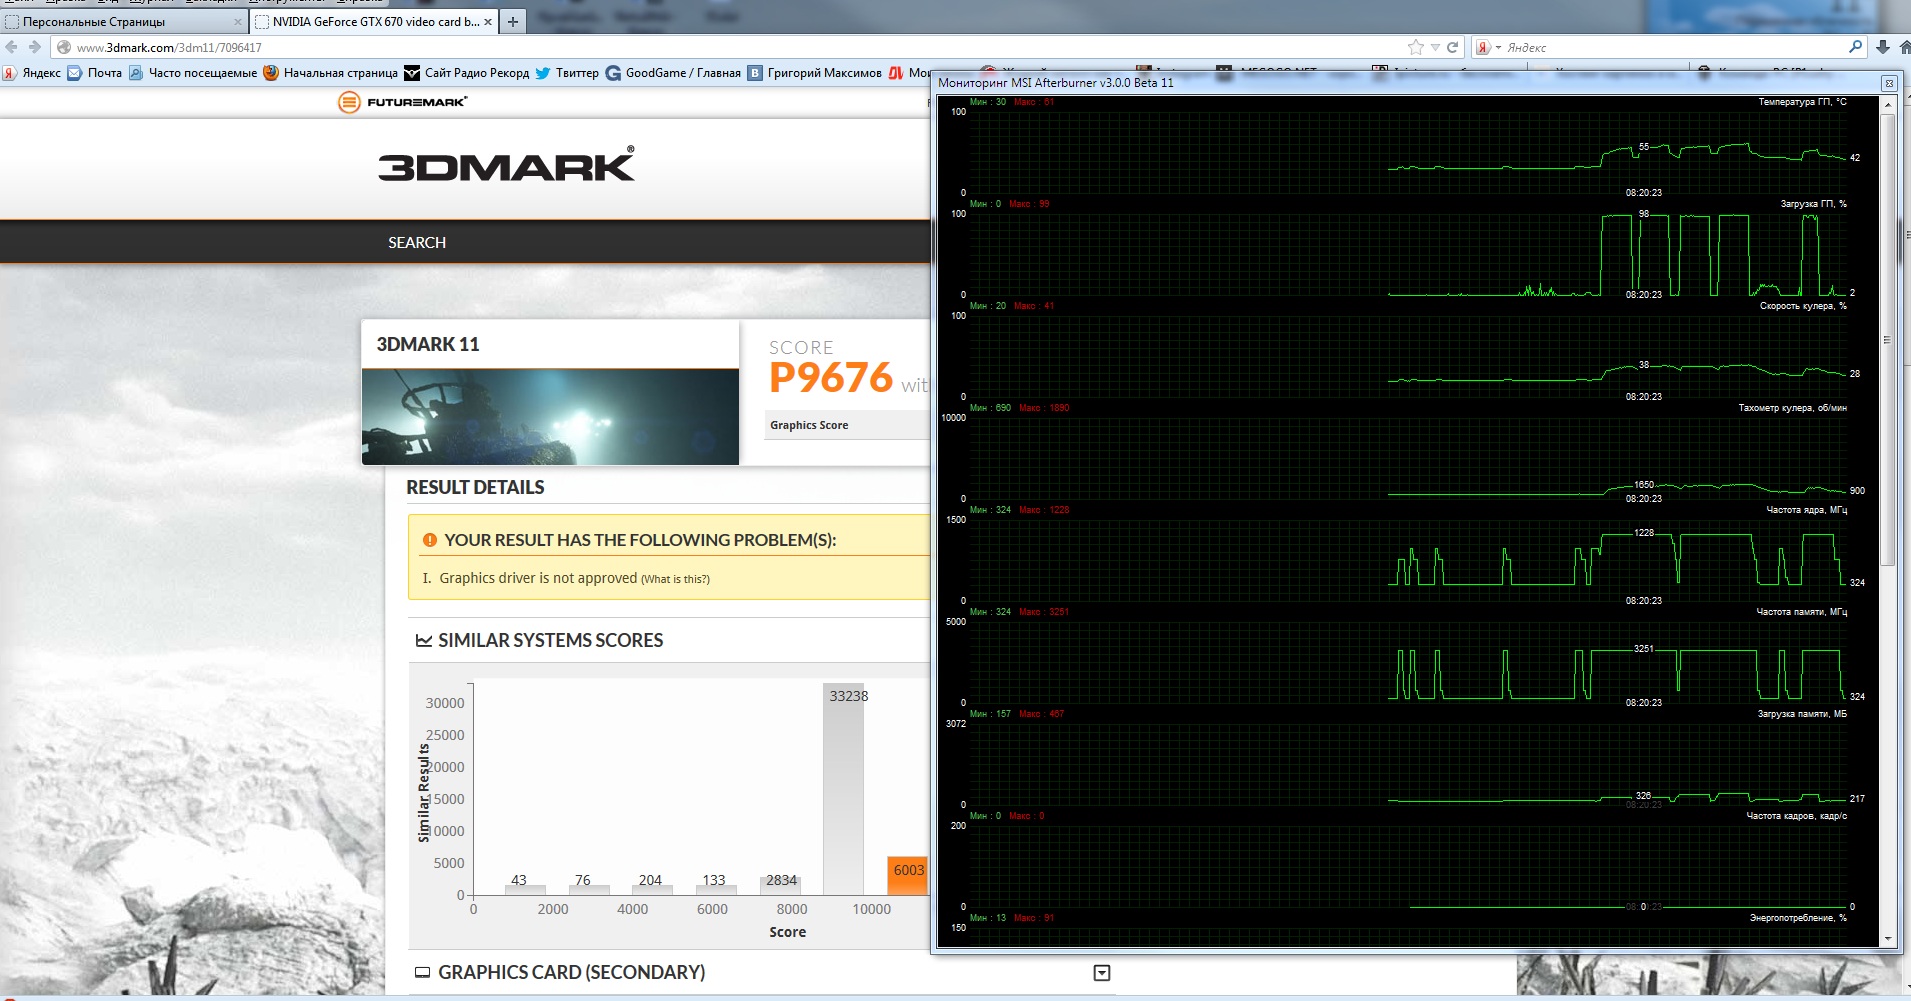Click the browser forward arrow button
This screenshot has height=1001, width=1911.
(35, 47)
